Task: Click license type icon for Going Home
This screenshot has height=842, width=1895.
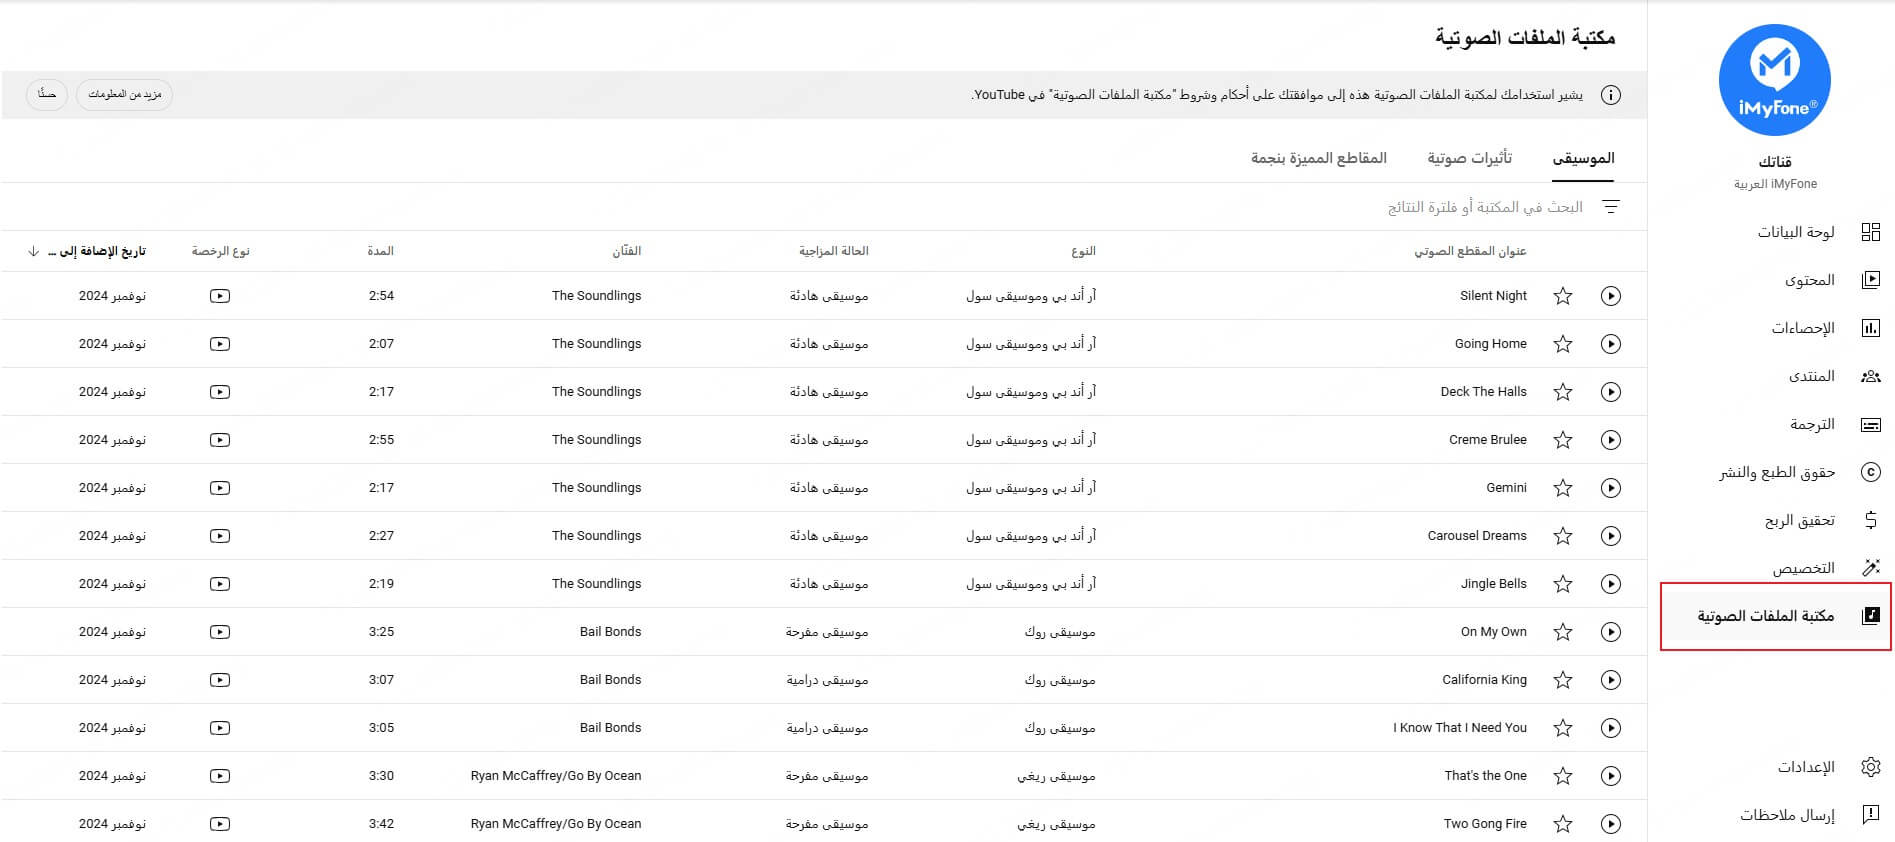Action: click(220, 344)
